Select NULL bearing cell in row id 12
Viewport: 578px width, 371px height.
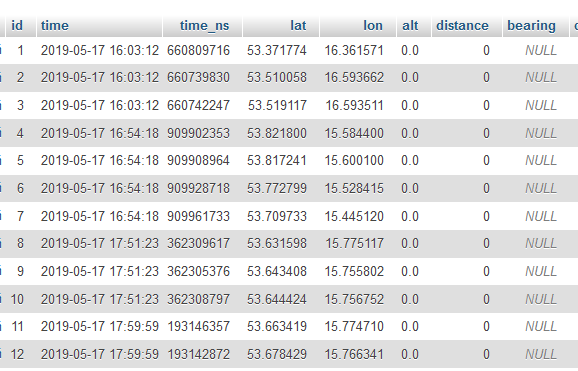pyautogui.click(x=541, y=354)
